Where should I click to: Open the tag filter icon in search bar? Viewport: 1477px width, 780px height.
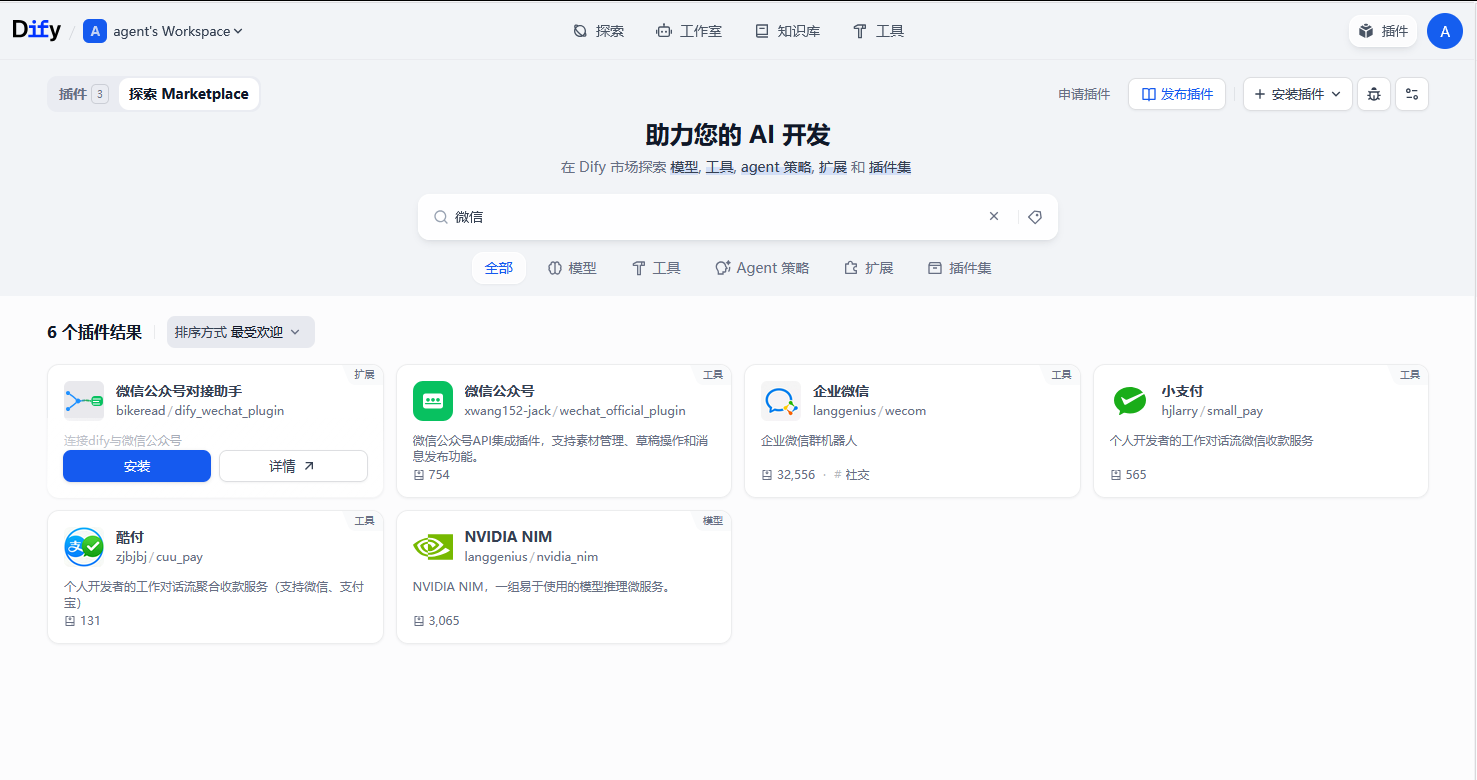[1035, 217]
